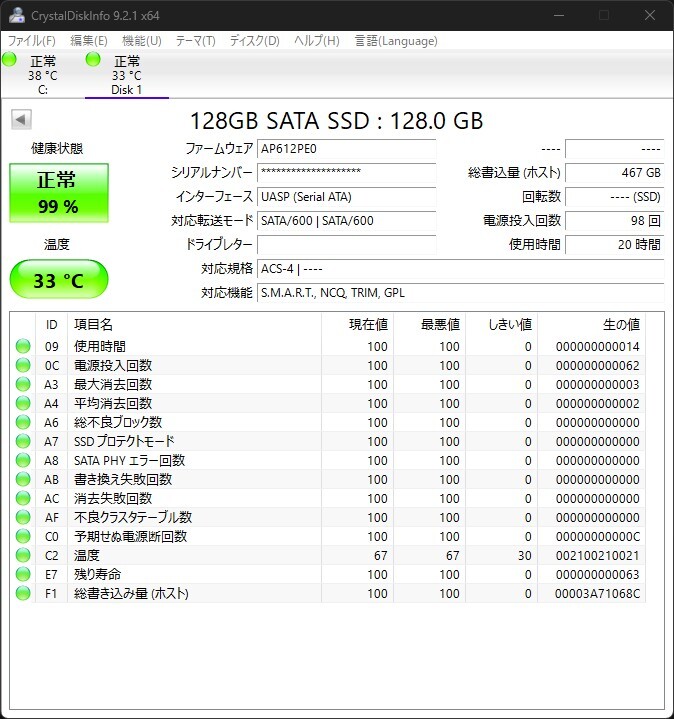Image resolution: width=674 pixels, height=719 pixels.
Task: Click the 正常 99 % health status button
Action: click(x=59, y=193)
